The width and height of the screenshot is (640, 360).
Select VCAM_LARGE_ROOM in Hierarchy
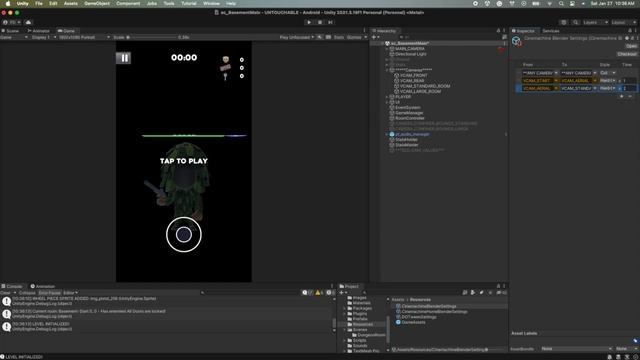click(x=420, y=91)
